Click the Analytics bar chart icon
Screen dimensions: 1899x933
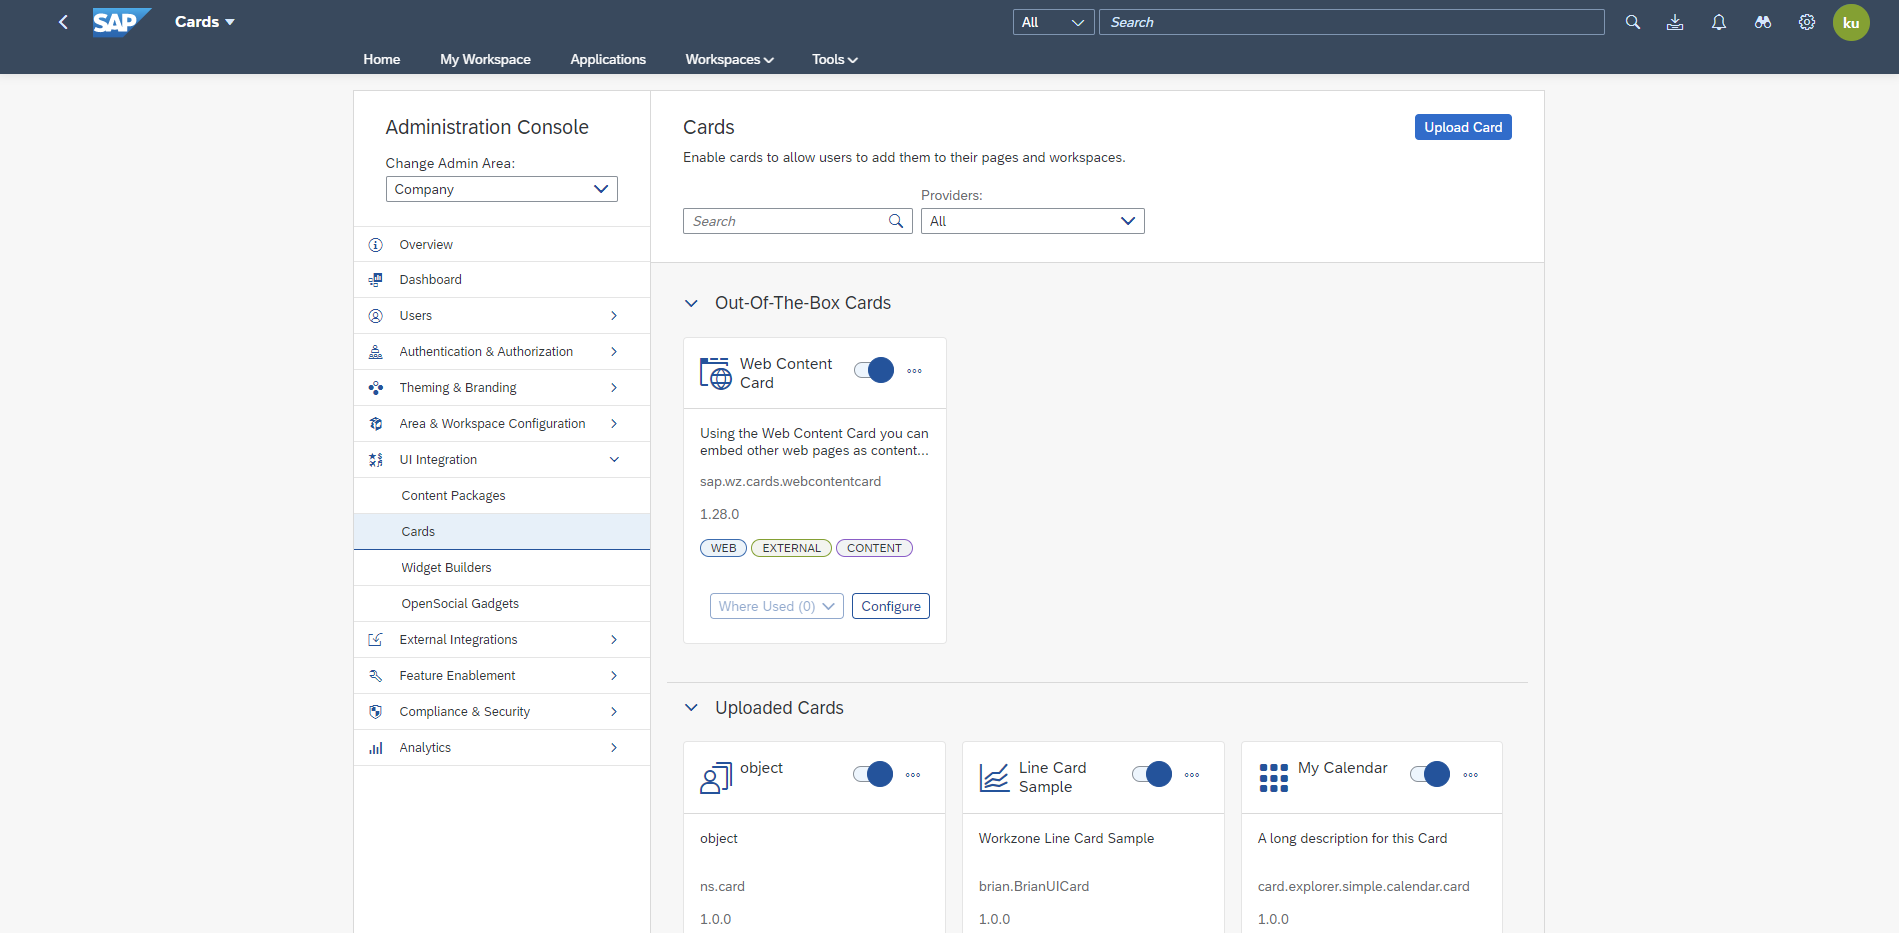376,748
